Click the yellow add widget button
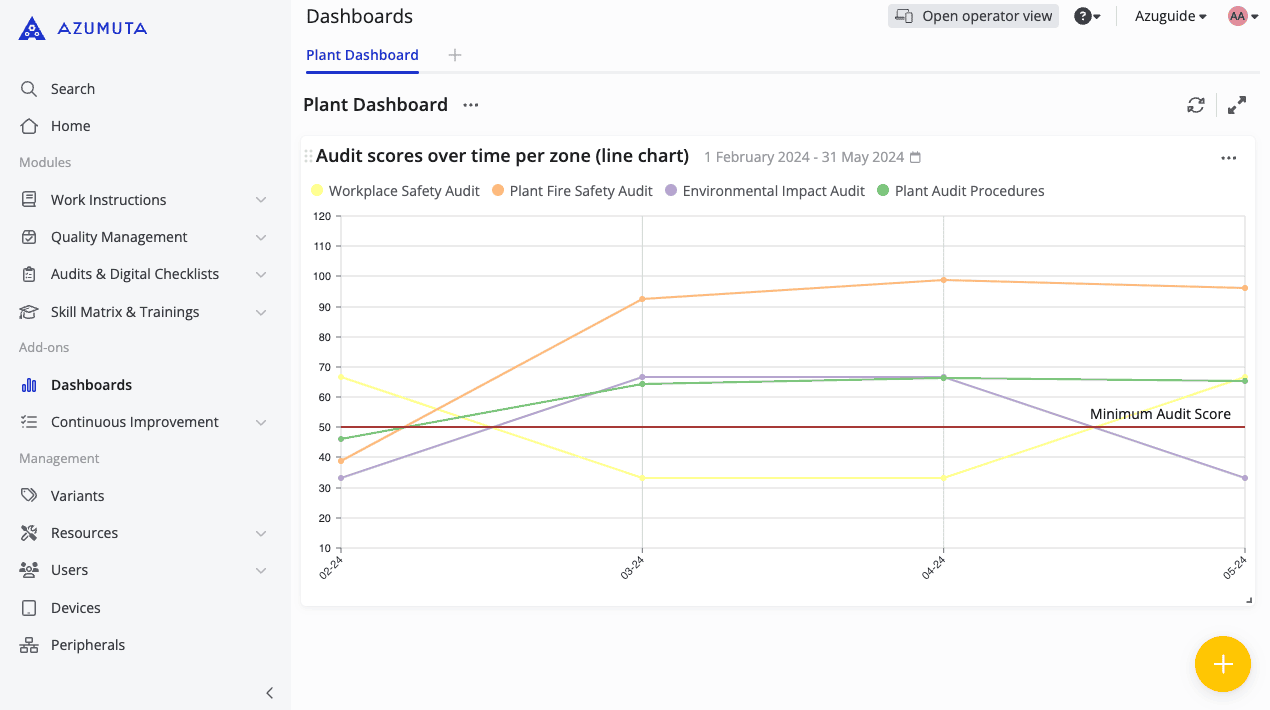 pos(1222,664)
